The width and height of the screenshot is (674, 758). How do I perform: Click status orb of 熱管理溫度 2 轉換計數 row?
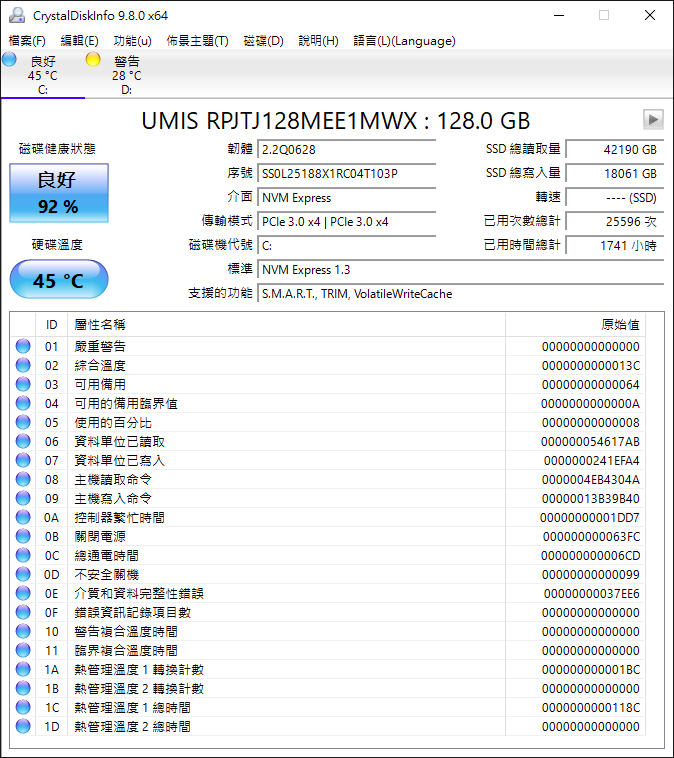(23, 688)
